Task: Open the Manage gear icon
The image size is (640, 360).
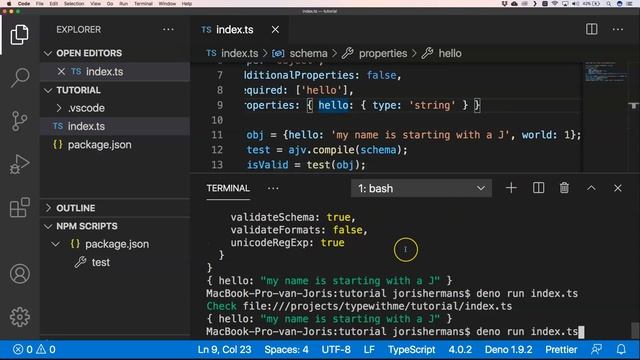Action: coord(19,317)
